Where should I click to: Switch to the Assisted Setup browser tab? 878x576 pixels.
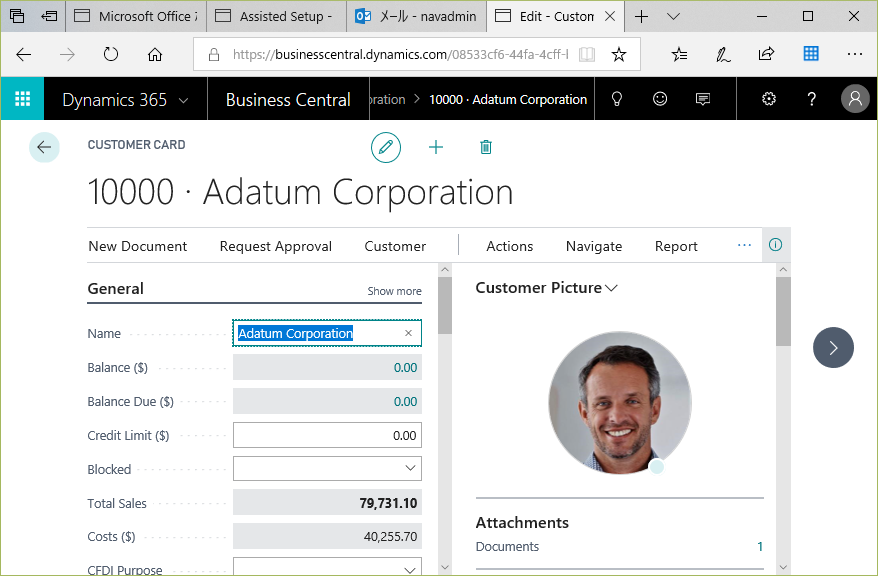click(277, 16)
